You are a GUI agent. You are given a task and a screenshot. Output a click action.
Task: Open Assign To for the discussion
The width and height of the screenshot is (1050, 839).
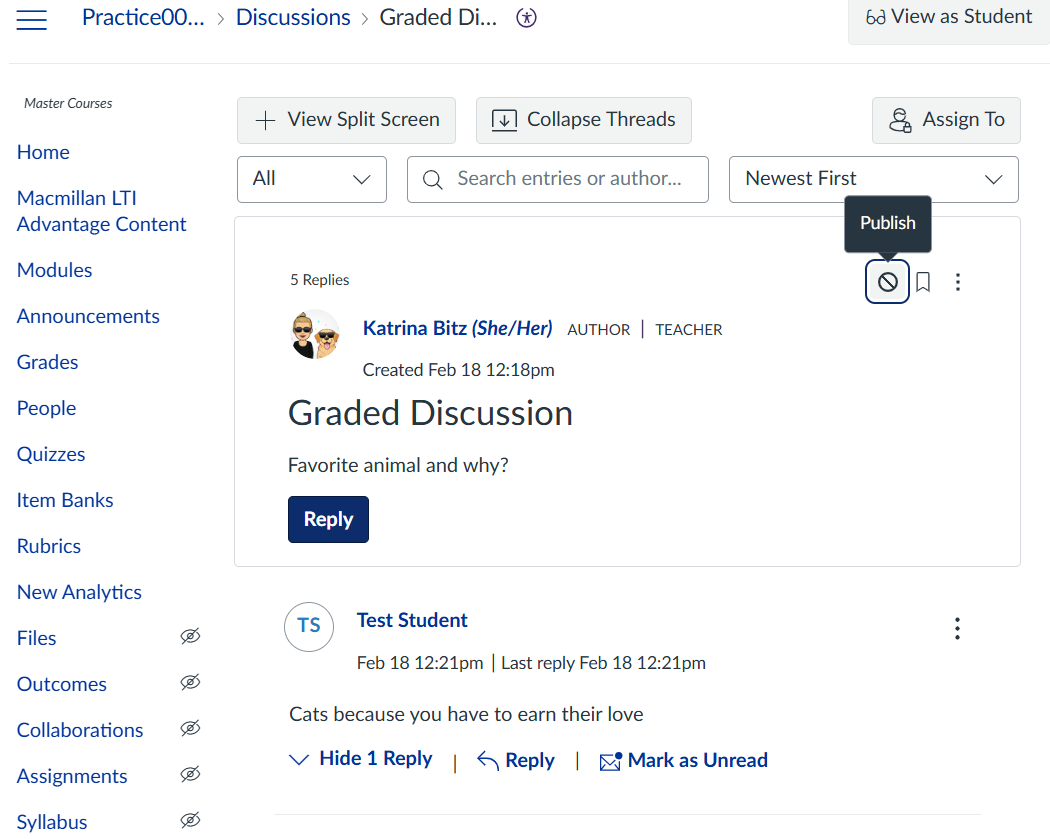pos(946,119)
